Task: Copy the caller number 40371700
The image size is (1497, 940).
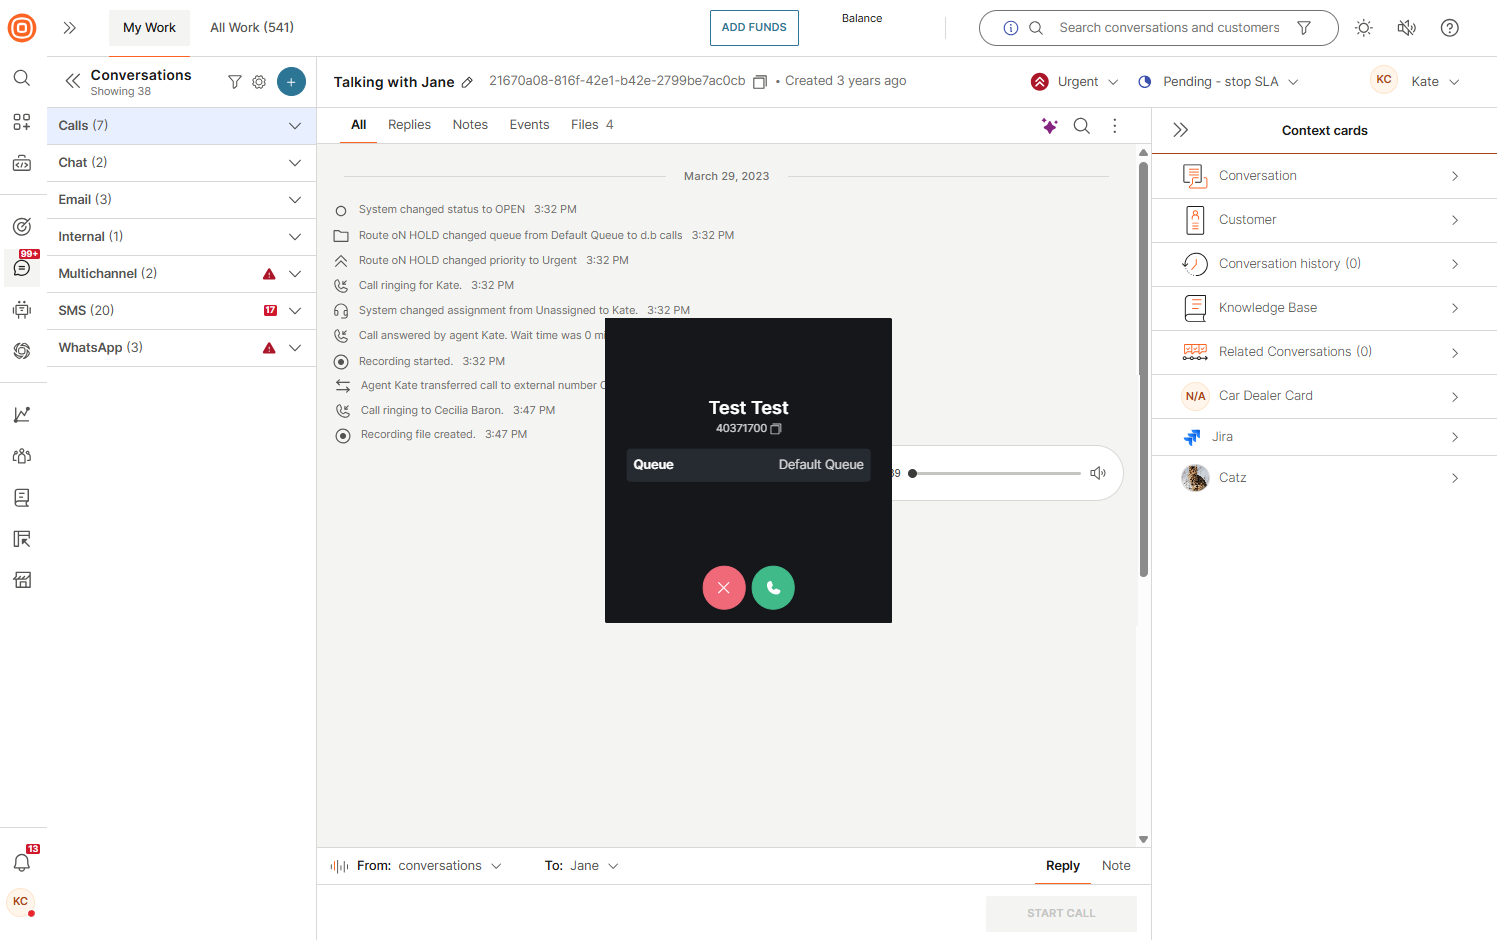Action: pos(776,429)
